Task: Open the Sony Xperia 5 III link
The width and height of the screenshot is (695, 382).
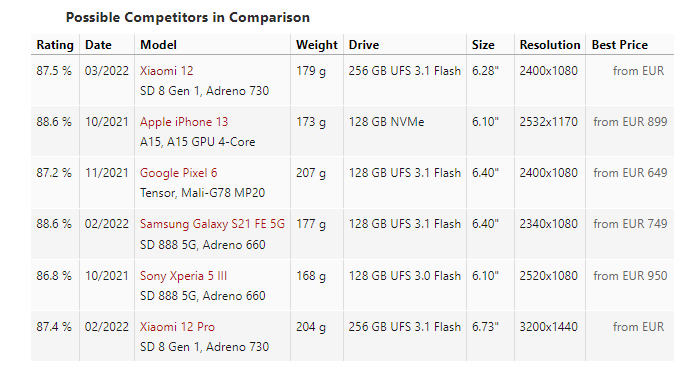Action: pos(184,276)
